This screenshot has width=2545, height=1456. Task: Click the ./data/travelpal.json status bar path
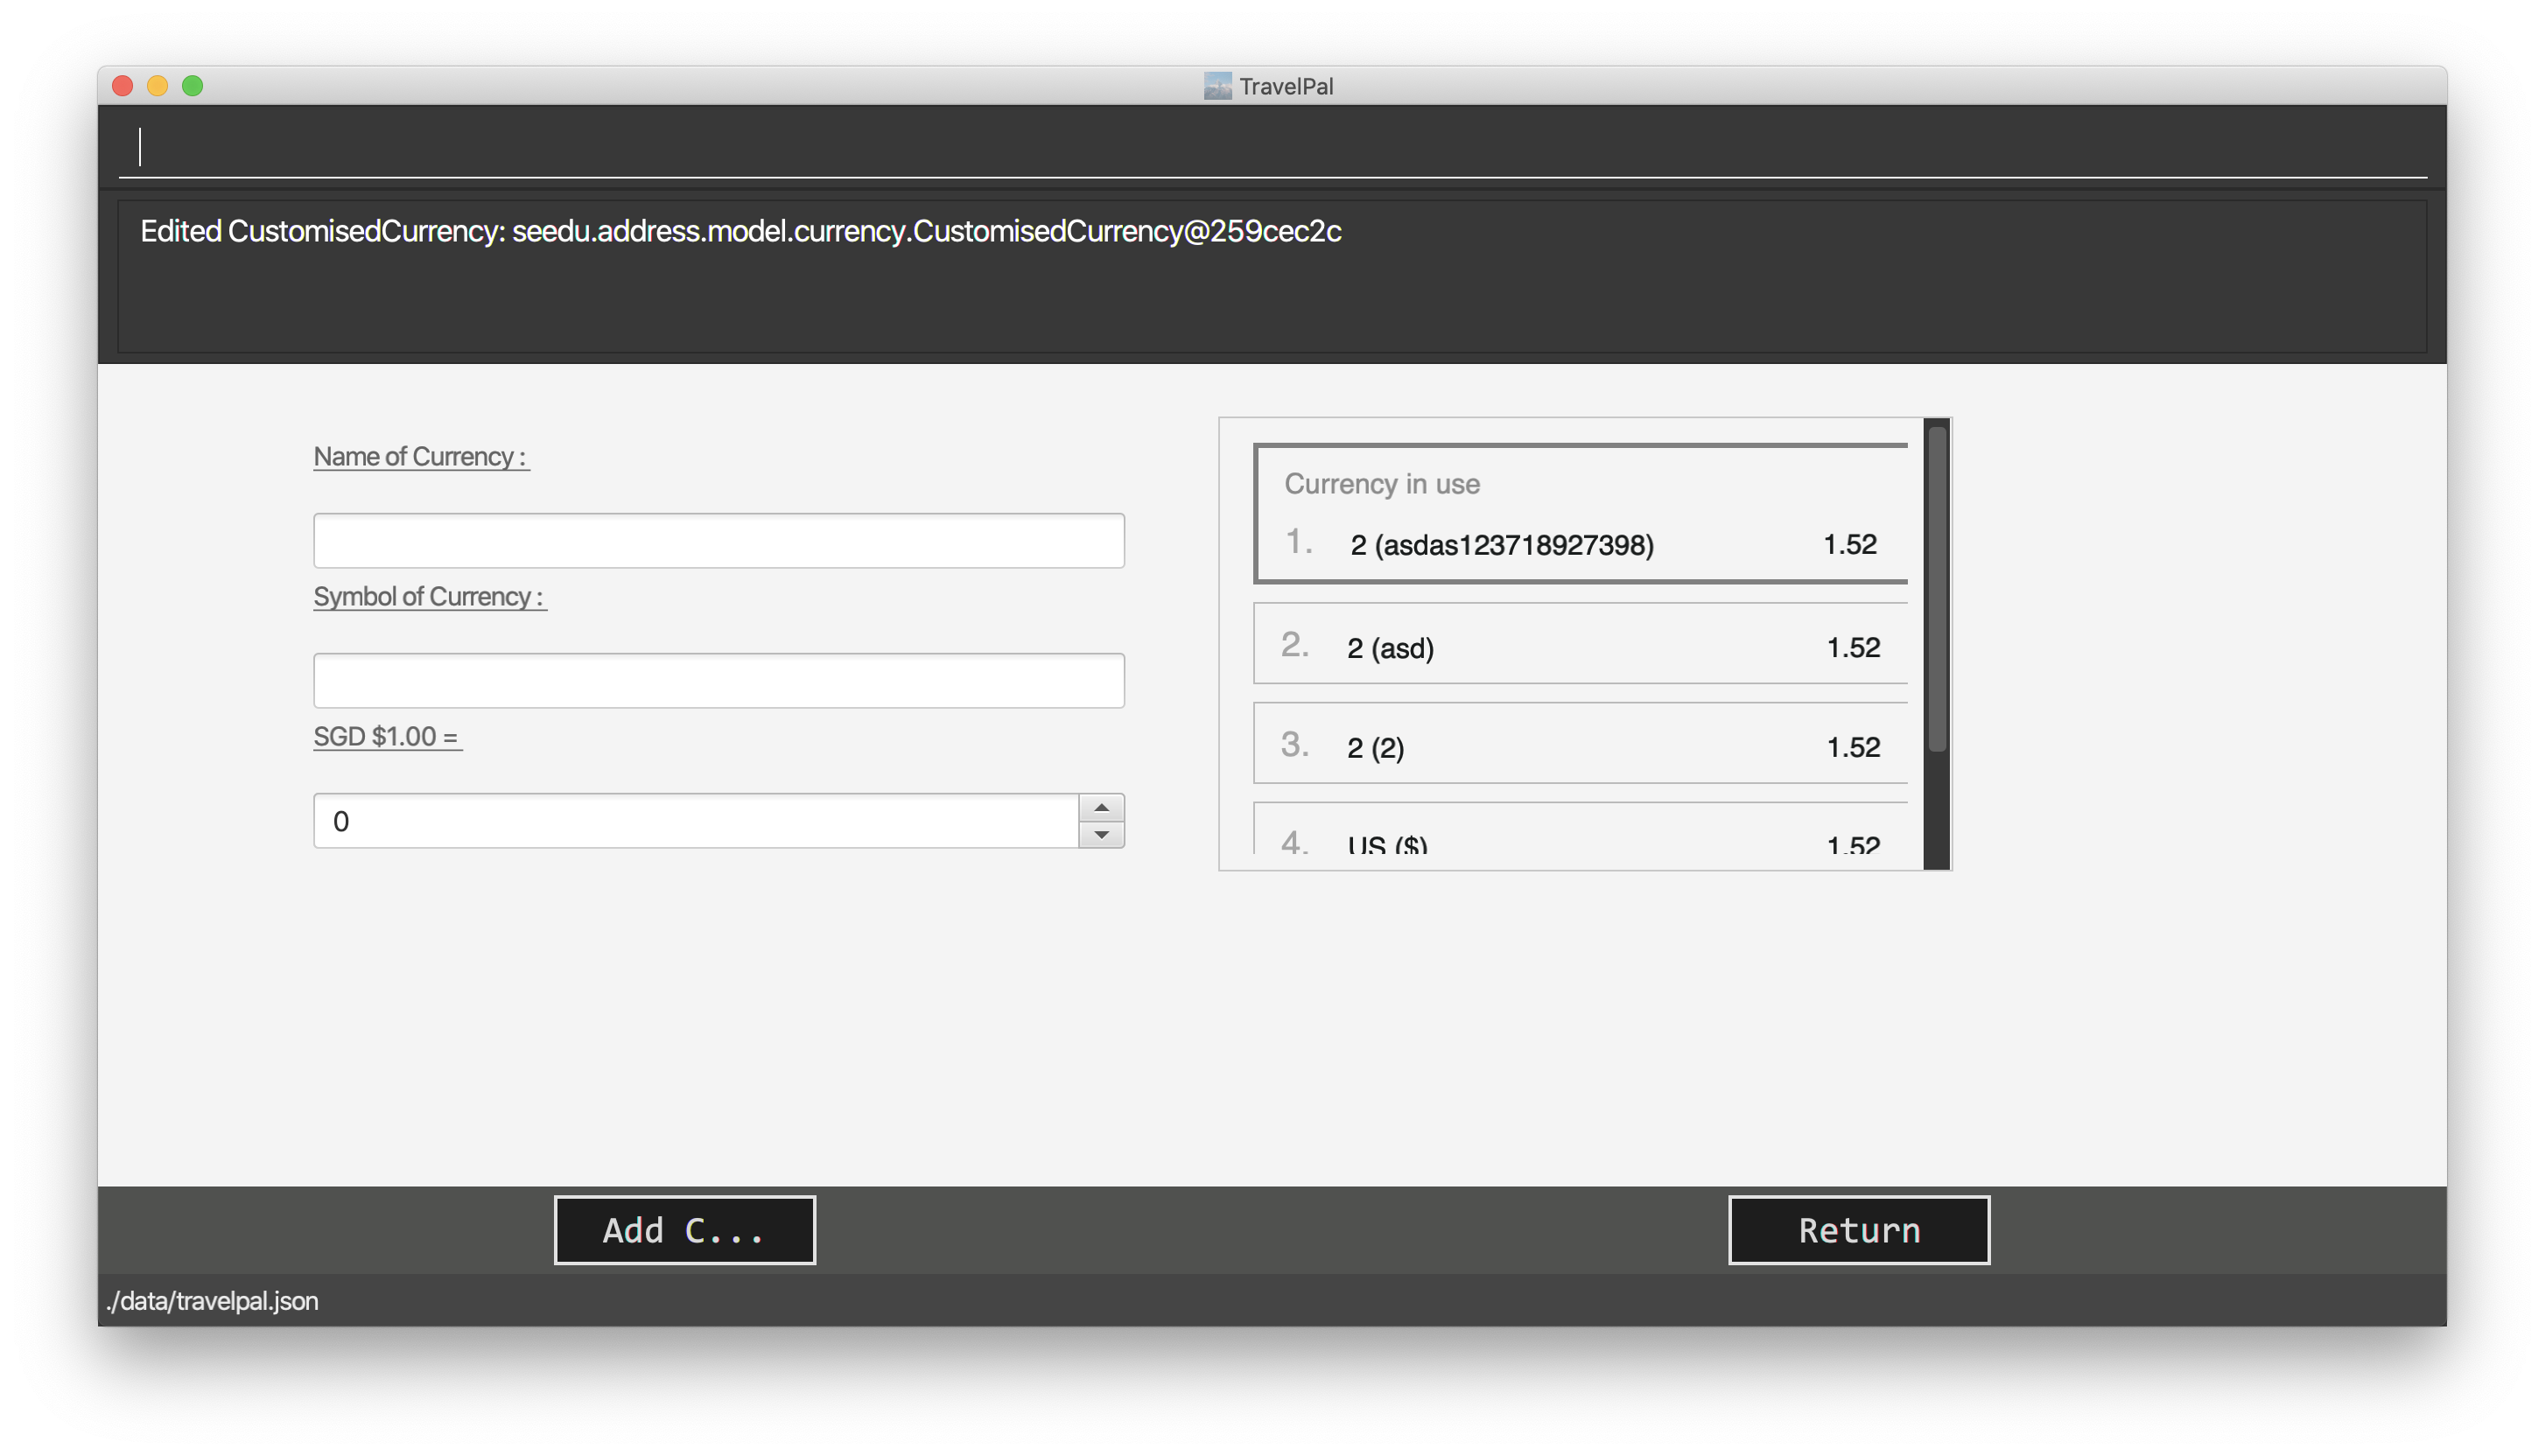coord(213,1301)
